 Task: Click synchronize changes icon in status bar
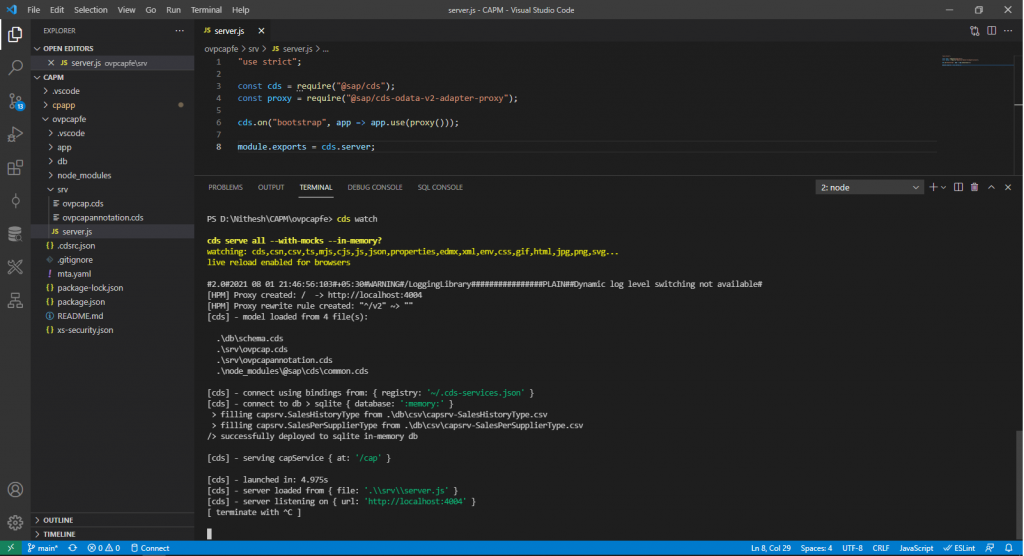(72, 548)
